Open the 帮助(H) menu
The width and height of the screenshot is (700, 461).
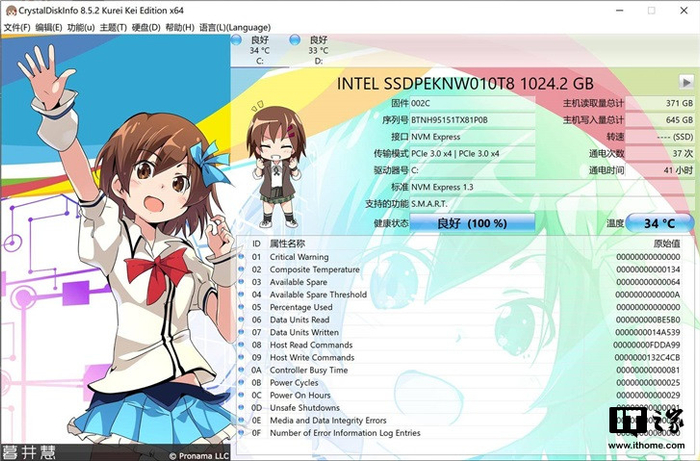(179, 28)
